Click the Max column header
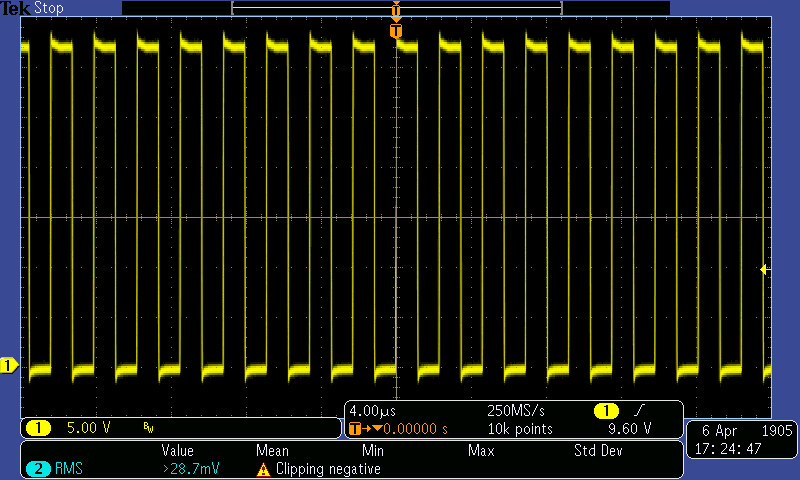The width and height of the screenshot is (800, 480). (481, 450)
